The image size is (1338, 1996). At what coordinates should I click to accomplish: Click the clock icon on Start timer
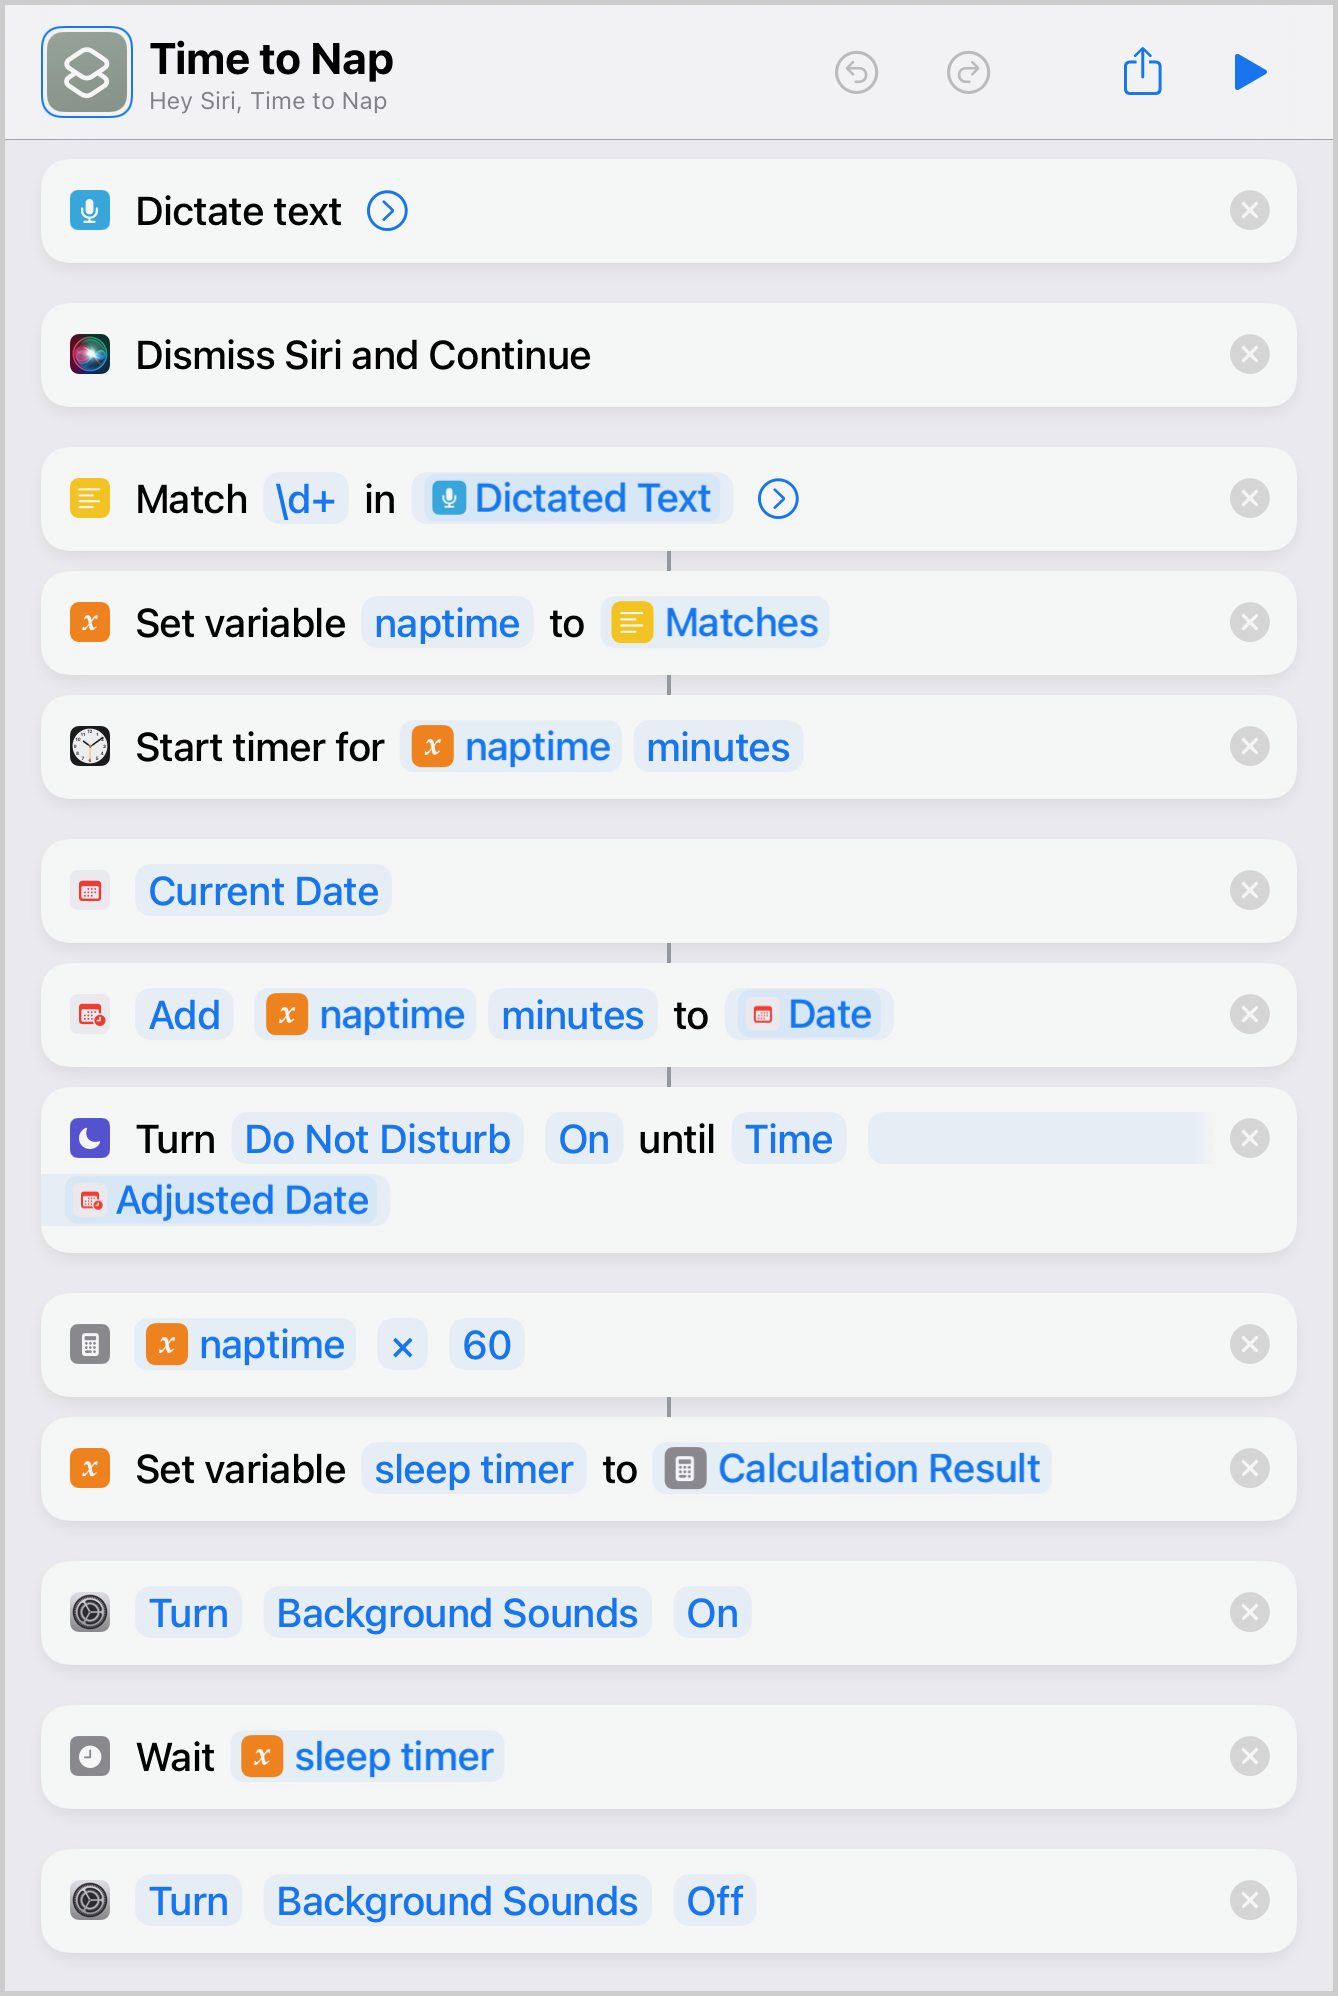tap(90, 747)
